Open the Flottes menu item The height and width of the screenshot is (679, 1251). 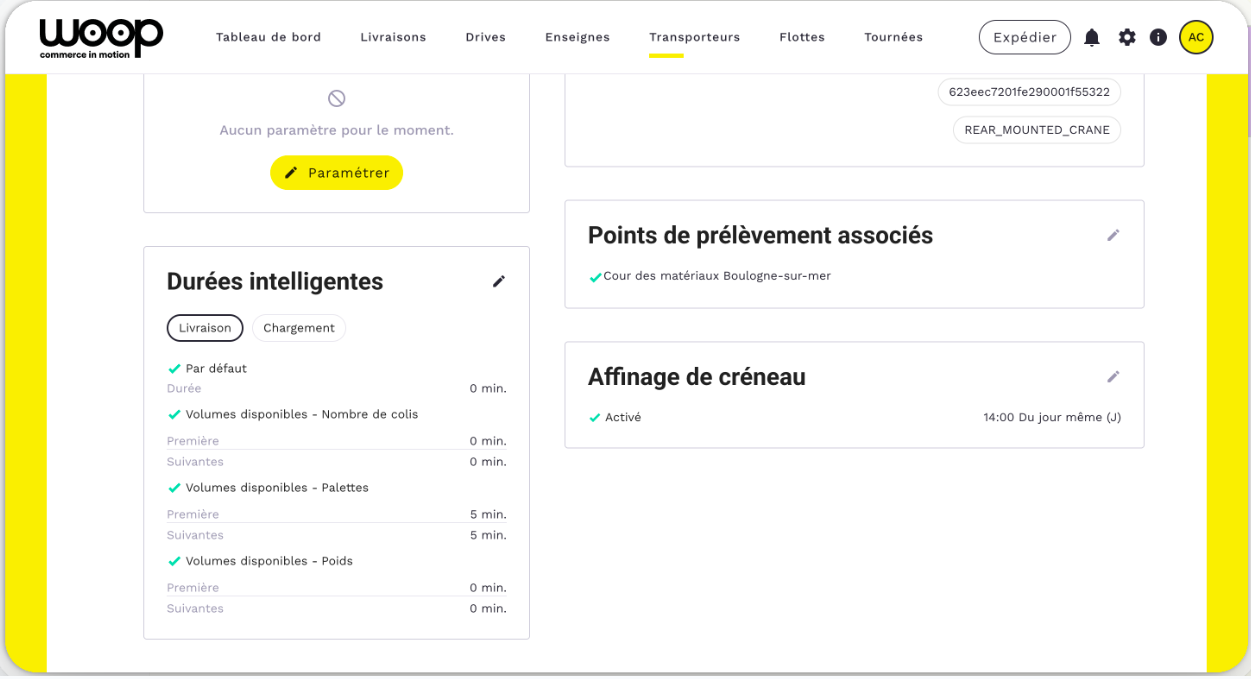click(x=802, y=38)
